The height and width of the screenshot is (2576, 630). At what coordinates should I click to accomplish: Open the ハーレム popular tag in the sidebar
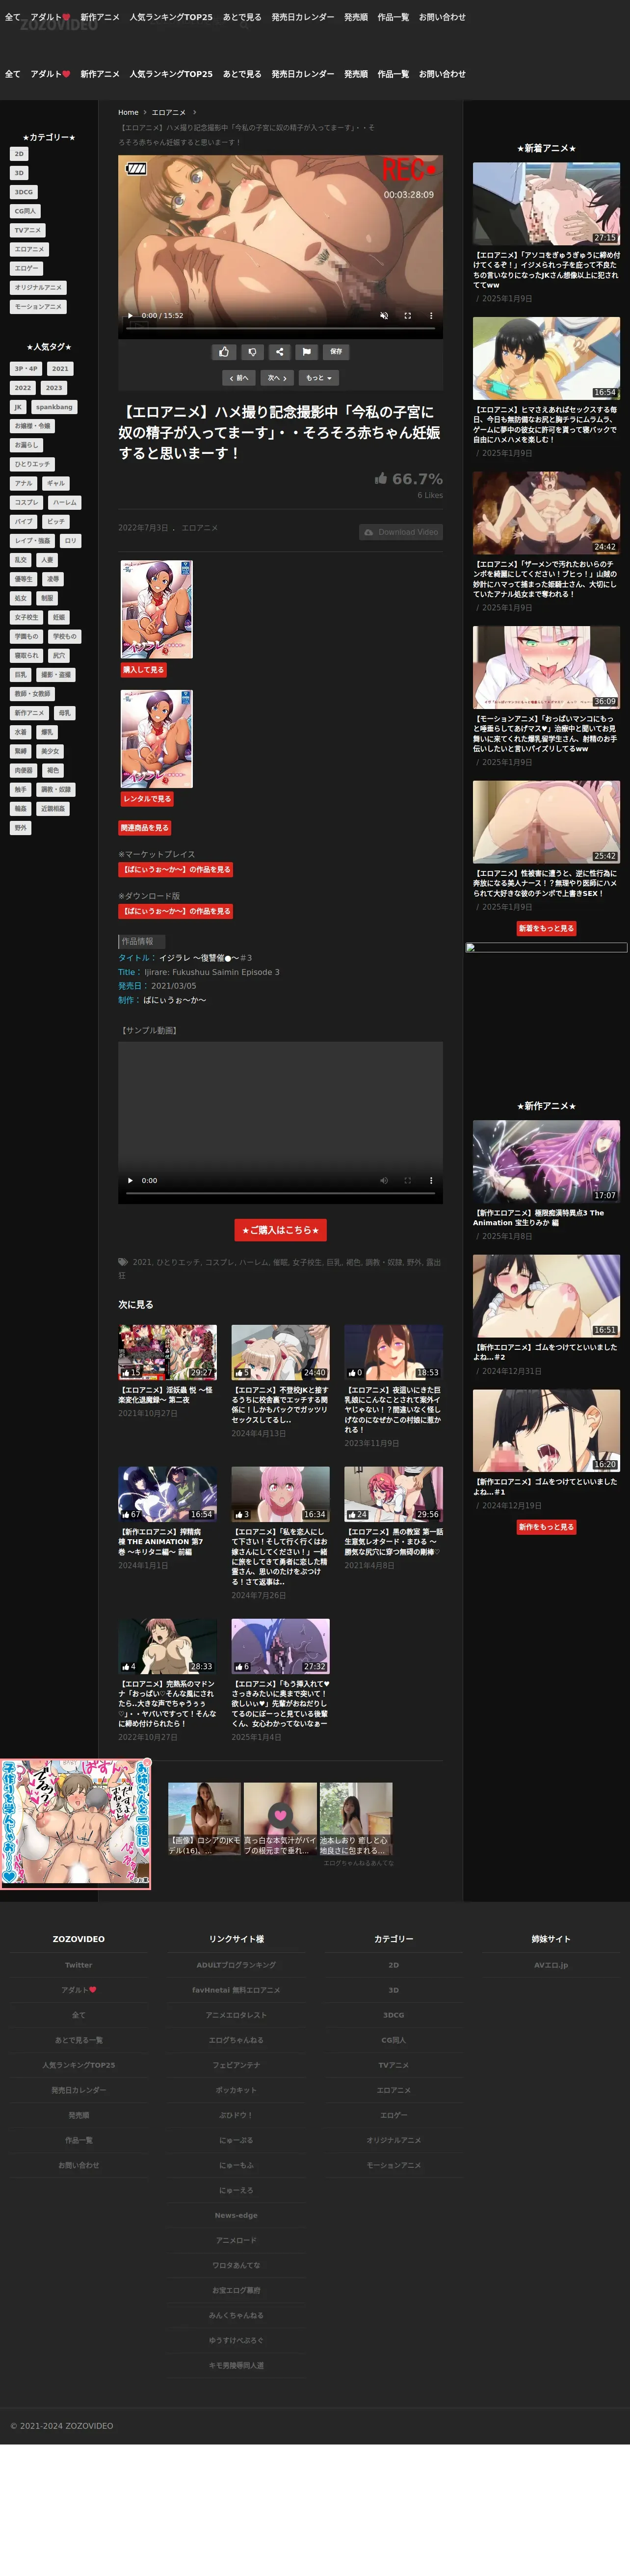[x=65, y=503]
